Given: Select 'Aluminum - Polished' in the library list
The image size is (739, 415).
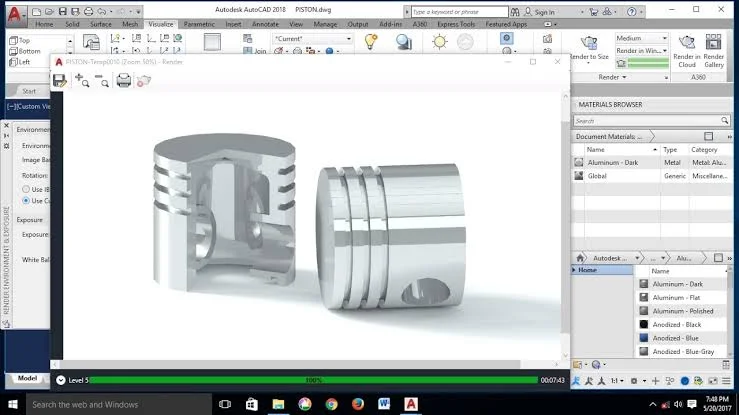Looking at the screenshot, I should [682, 311].
